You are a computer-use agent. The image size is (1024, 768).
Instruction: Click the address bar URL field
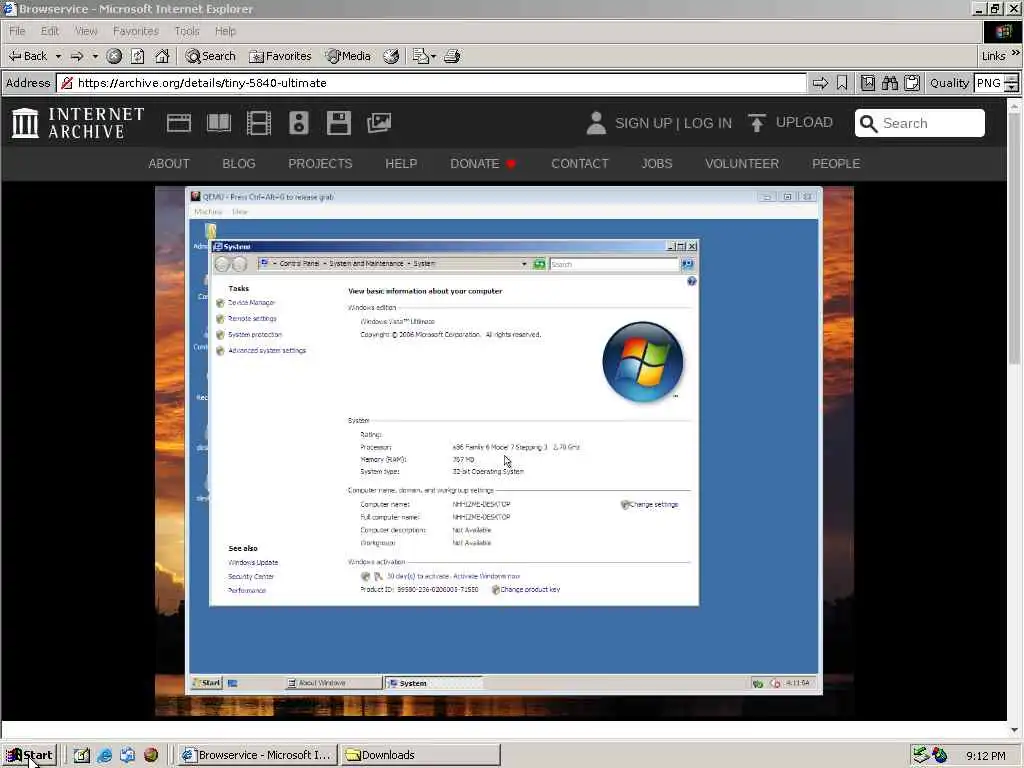[x=431, y=83]
